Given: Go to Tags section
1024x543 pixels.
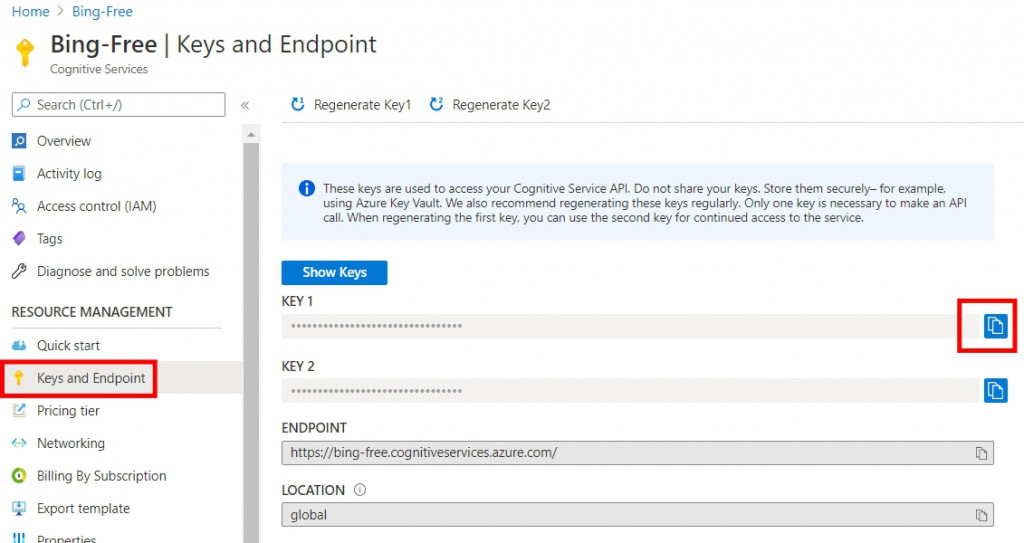Looking at the screenshot, I should click(49, 239).
